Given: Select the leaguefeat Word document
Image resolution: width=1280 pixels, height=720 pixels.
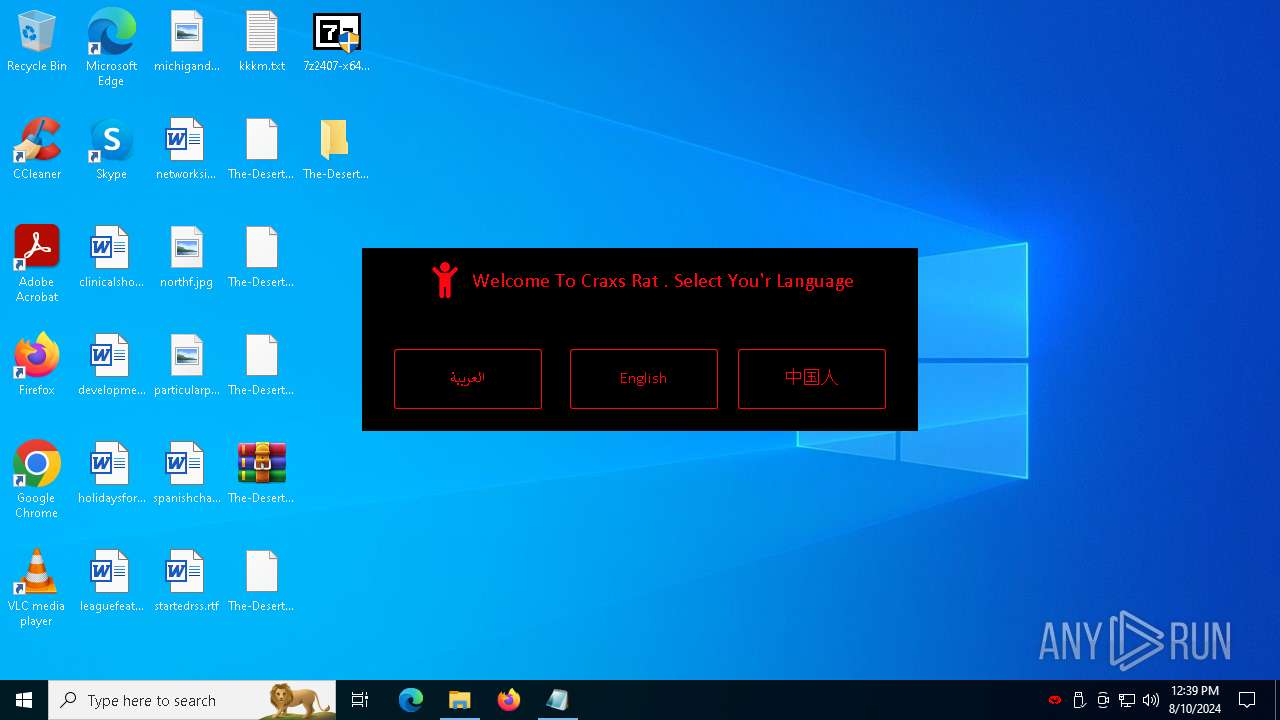Looking at the screenshot, I should 111,582.
